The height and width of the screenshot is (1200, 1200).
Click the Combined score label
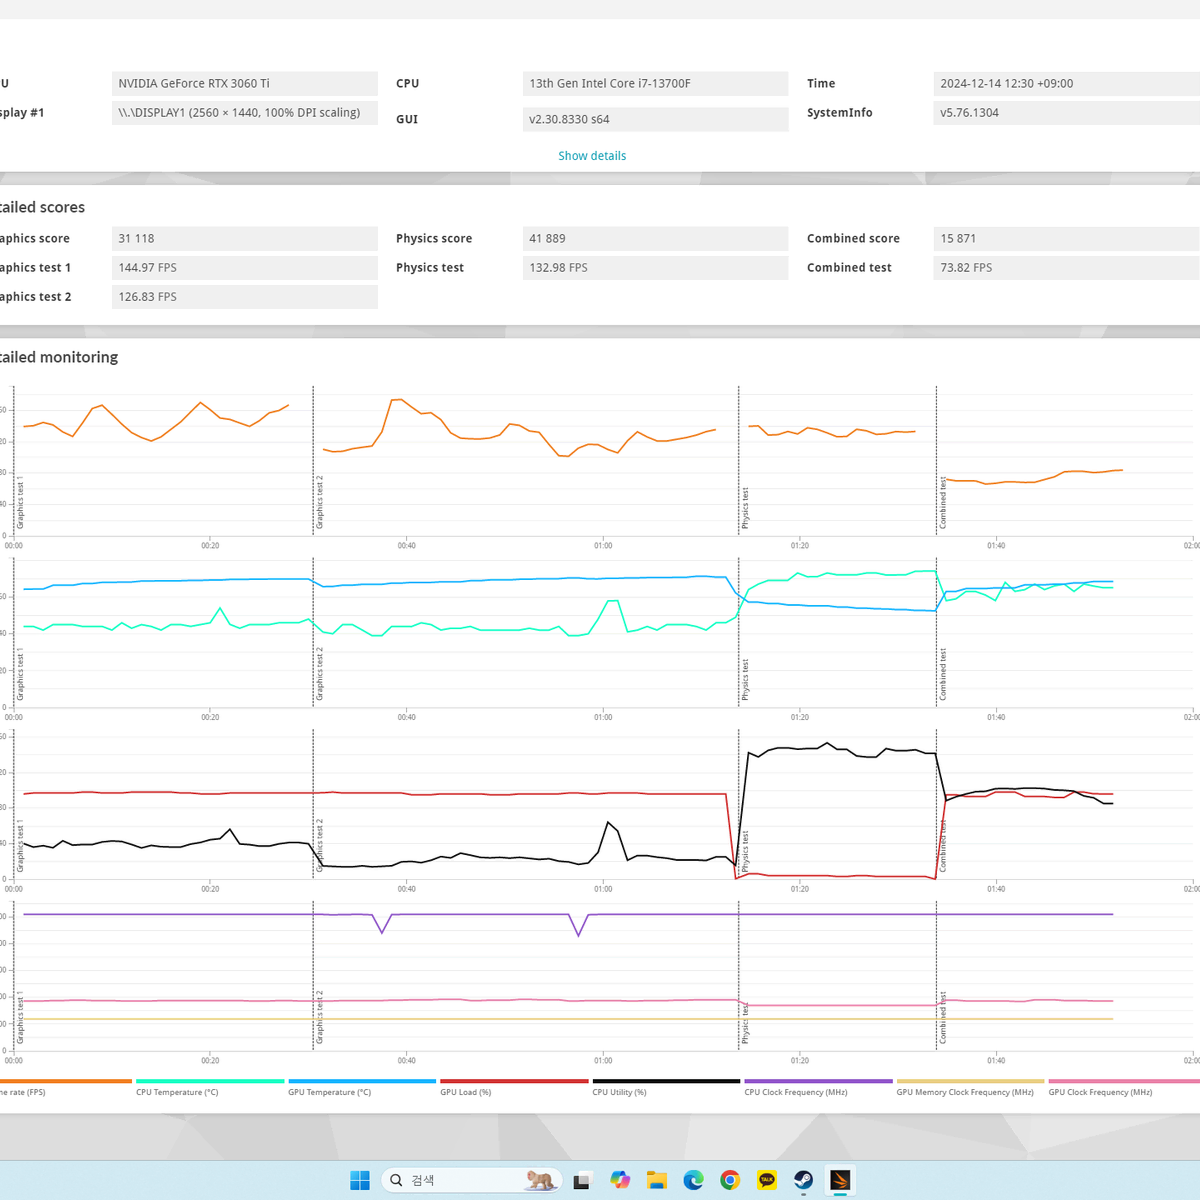coord(853,239)
